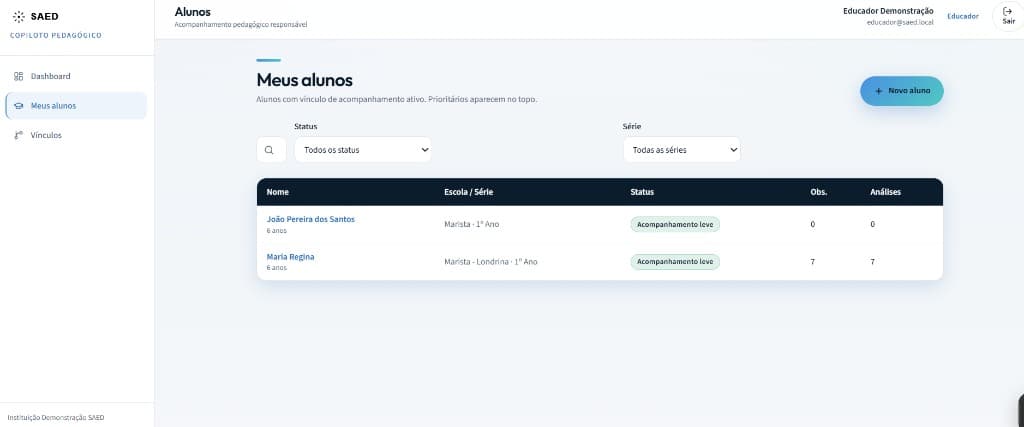The image size is (1024, 427).
Task: Click Marista · 1º Ano cell
Action: coord(472,224)
